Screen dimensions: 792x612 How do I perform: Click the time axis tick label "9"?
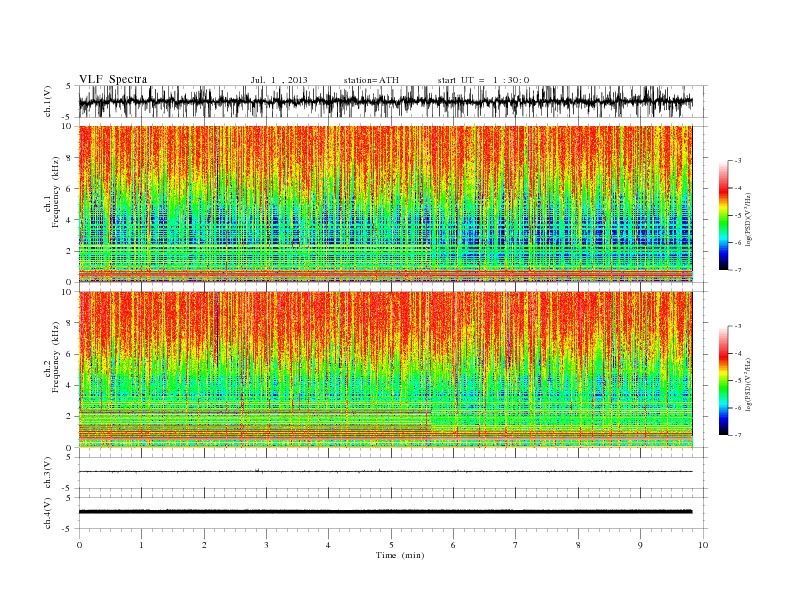(640, 545)
